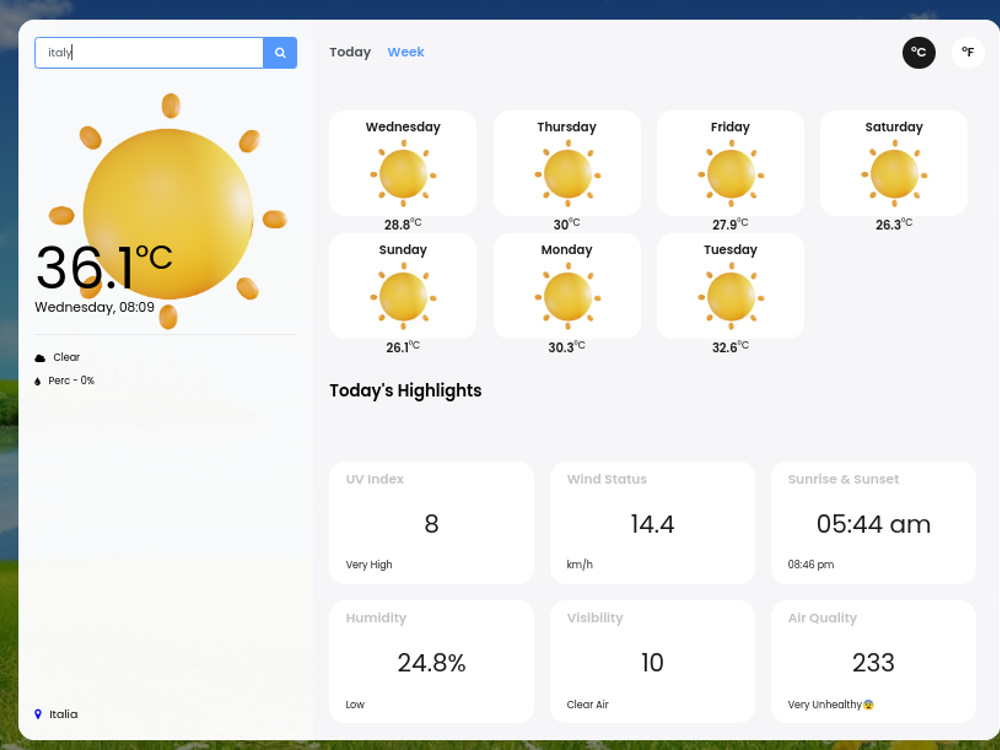Click the 30.3°C Monday temperature

[x=567, y=347]
